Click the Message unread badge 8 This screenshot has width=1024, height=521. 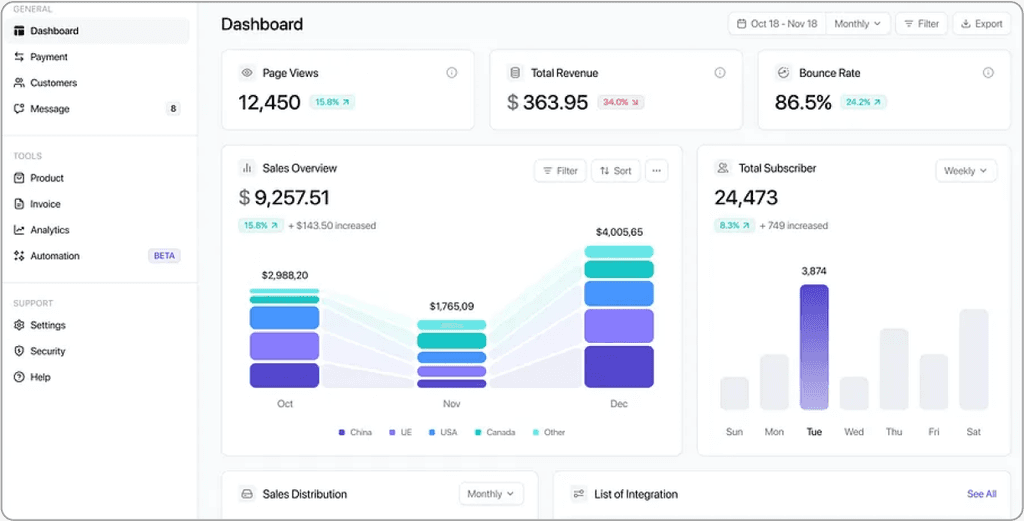173,109
